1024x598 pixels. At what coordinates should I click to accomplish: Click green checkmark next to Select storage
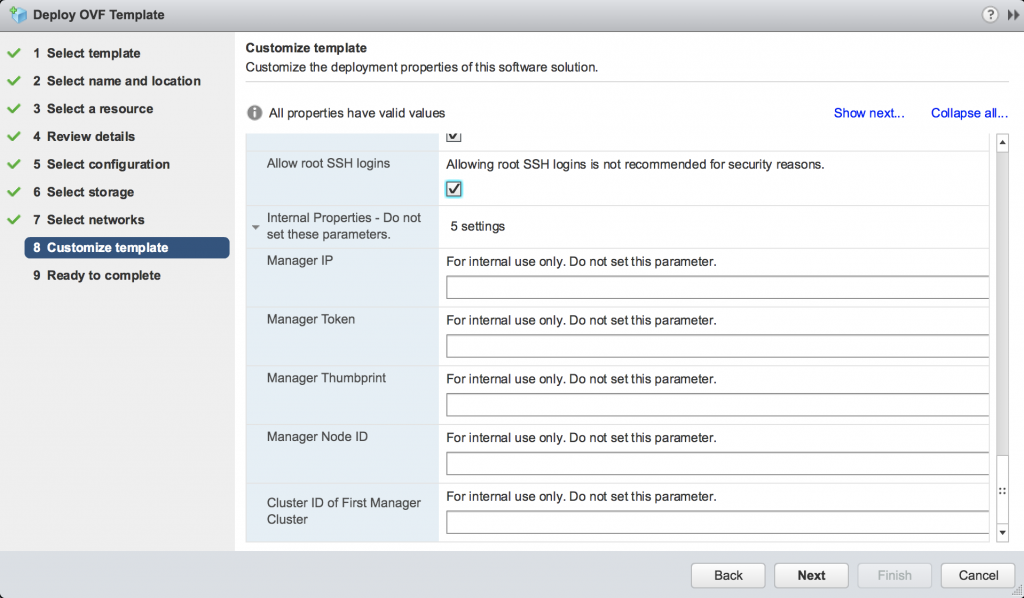tap(14, 192)
